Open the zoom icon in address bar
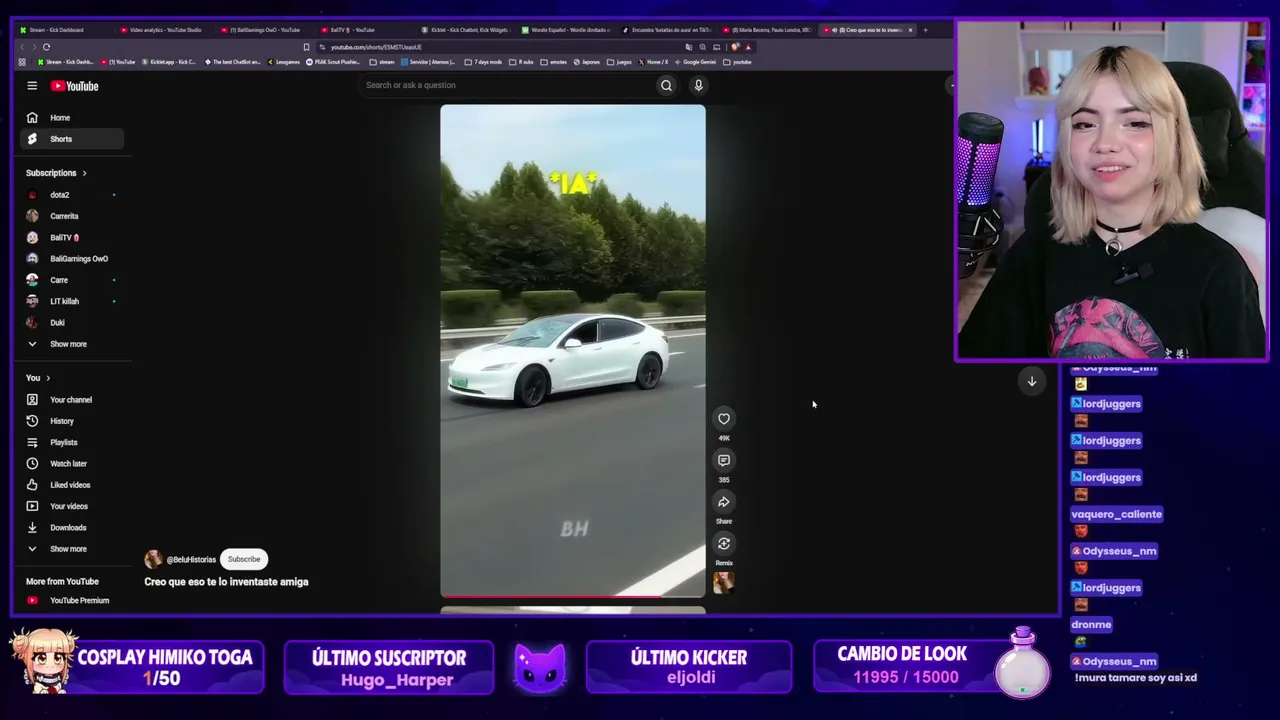This screenshot has height=720, width=1280. click(x=704, y=47)
